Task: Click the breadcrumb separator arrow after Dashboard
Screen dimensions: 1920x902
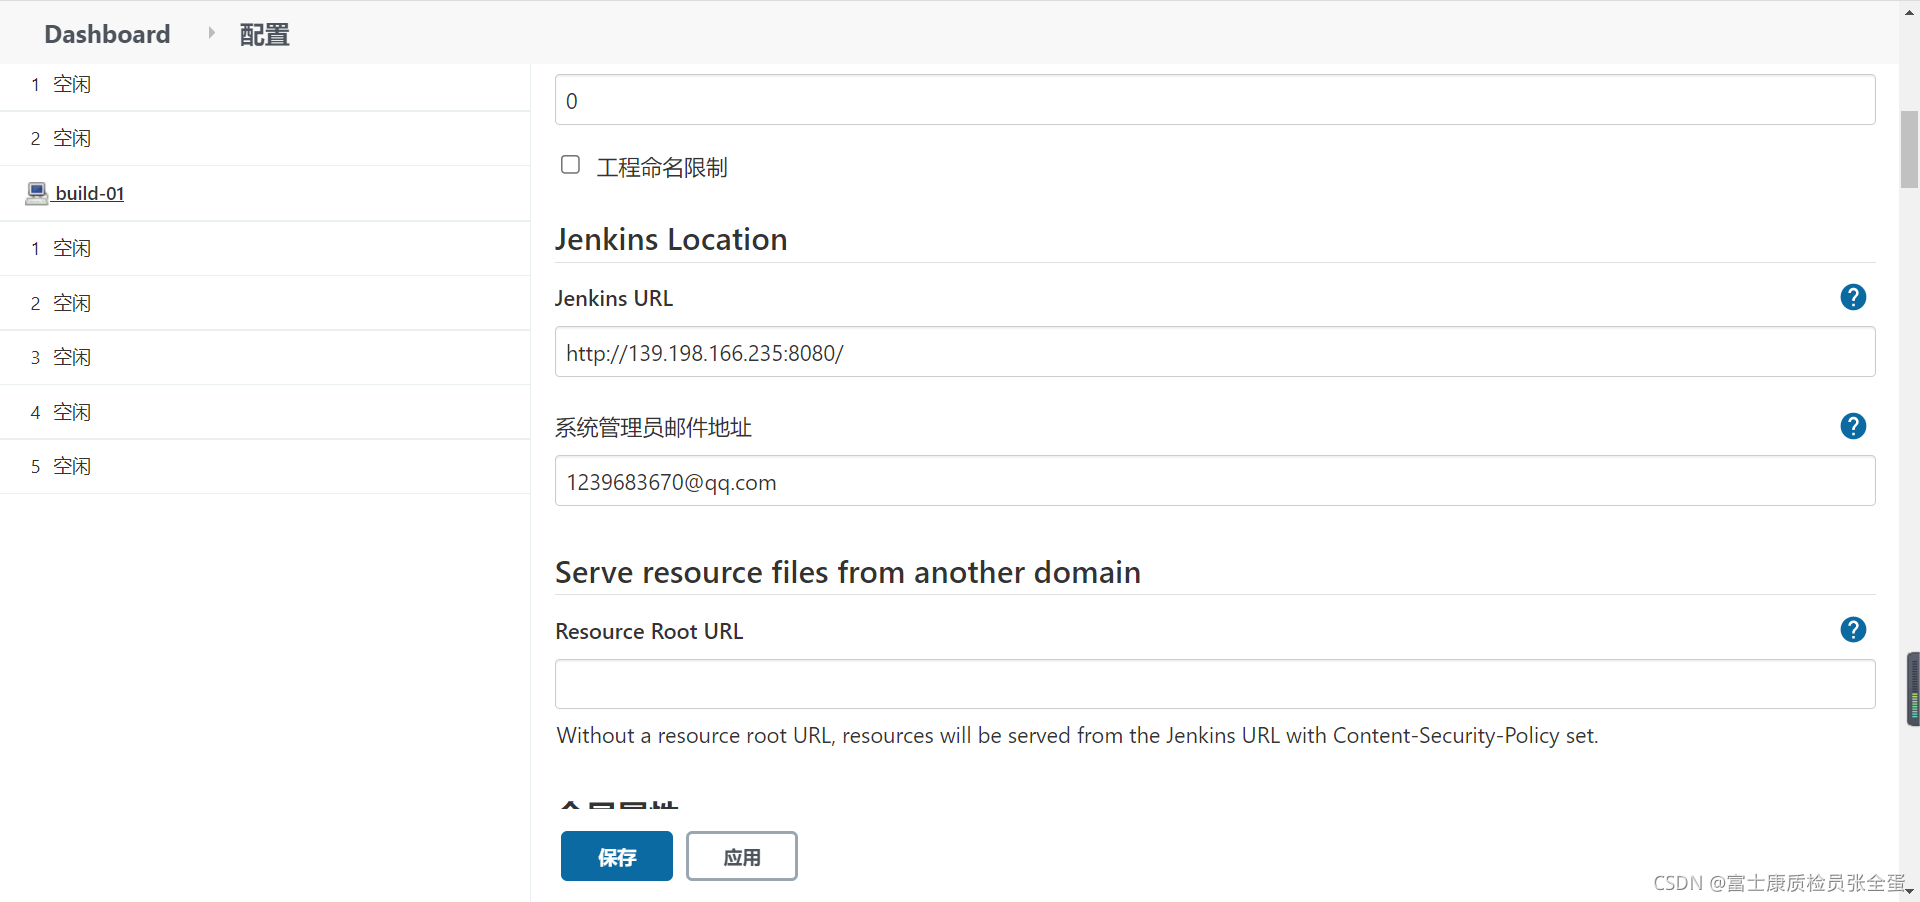Action: click(x=210, y=32)
